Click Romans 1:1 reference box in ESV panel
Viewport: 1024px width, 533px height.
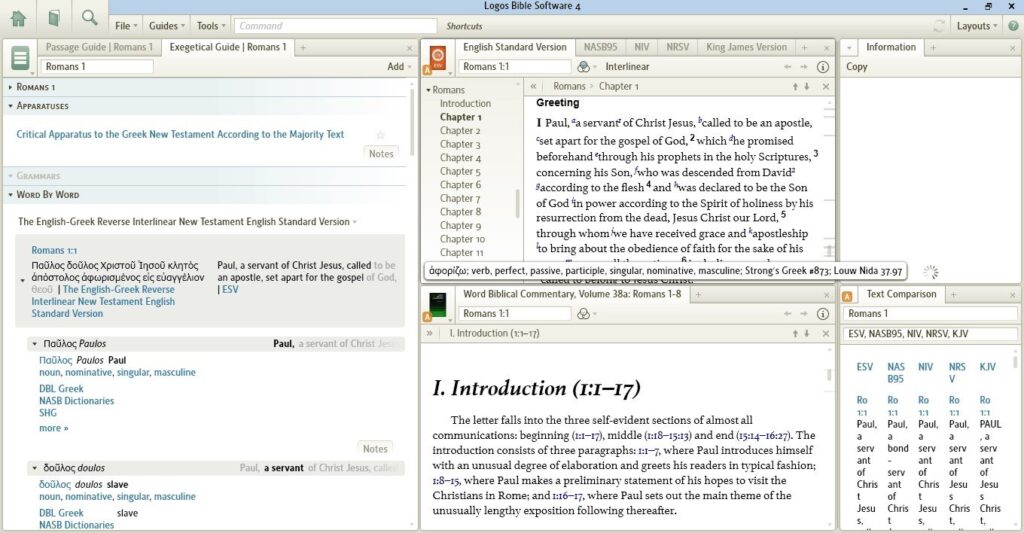515,67
